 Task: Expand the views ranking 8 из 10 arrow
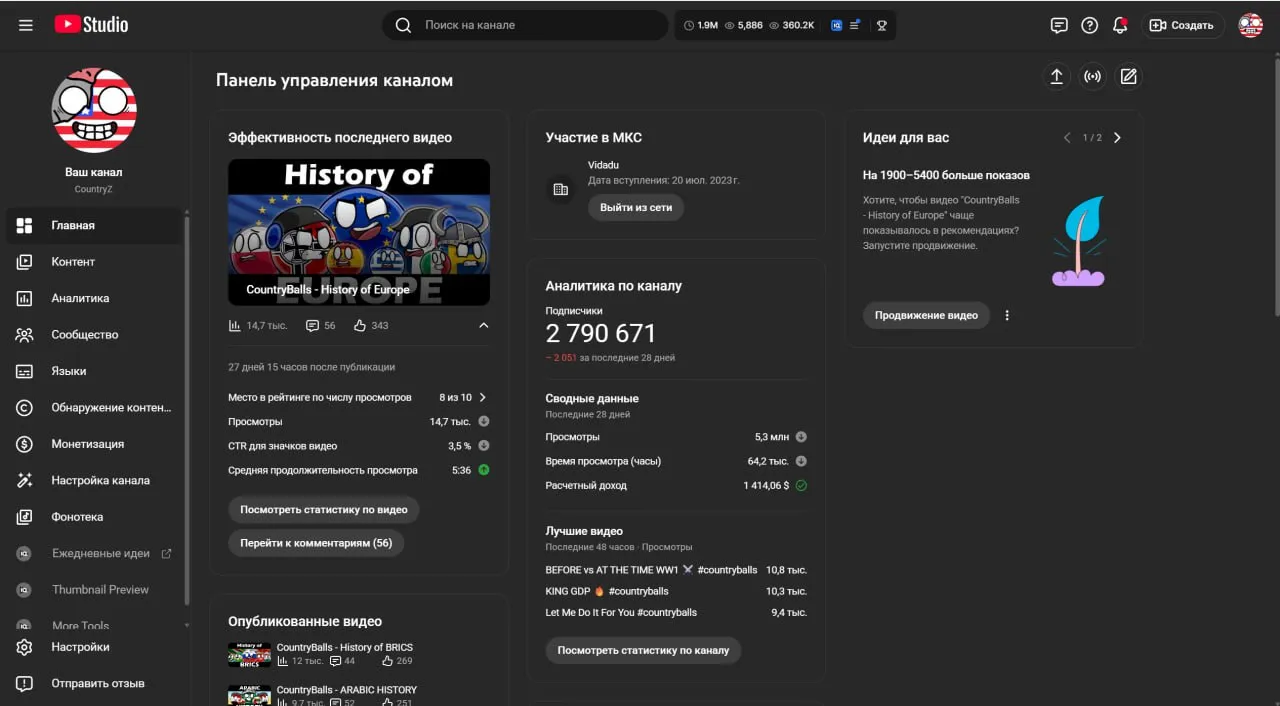pos(483,397)
